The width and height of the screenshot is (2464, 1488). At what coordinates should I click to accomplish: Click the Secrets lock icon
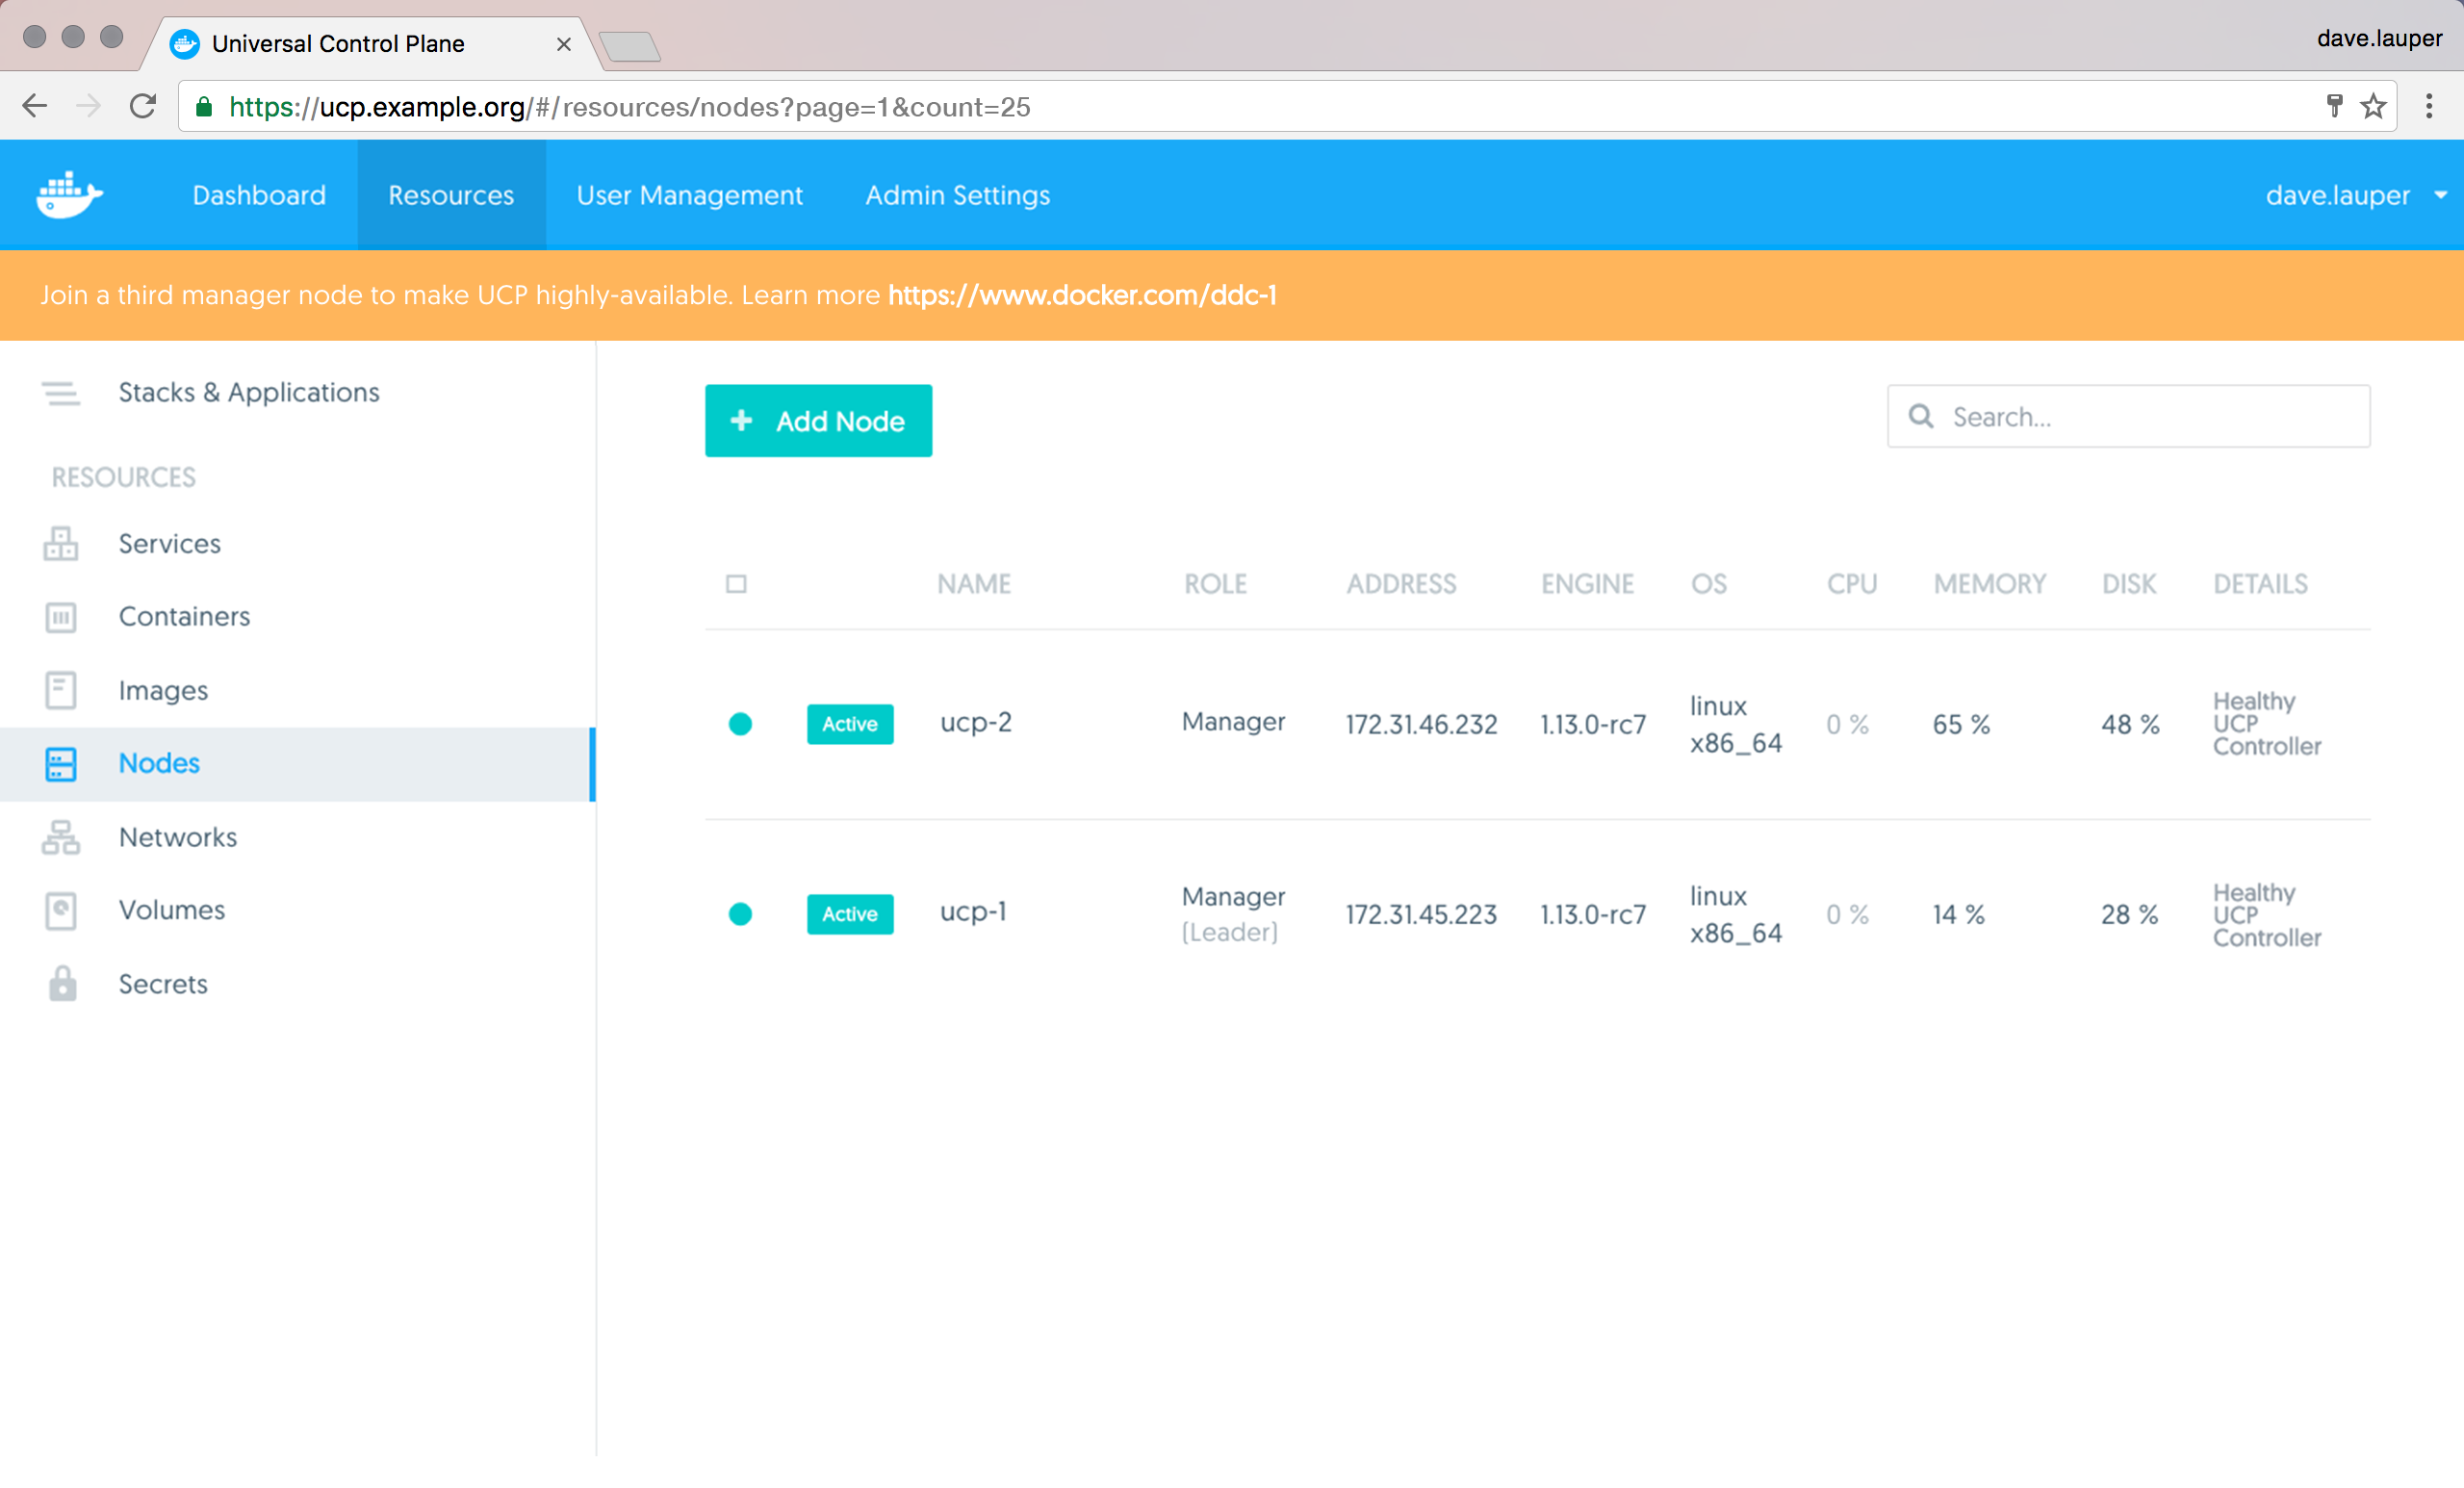coord(62,984)
